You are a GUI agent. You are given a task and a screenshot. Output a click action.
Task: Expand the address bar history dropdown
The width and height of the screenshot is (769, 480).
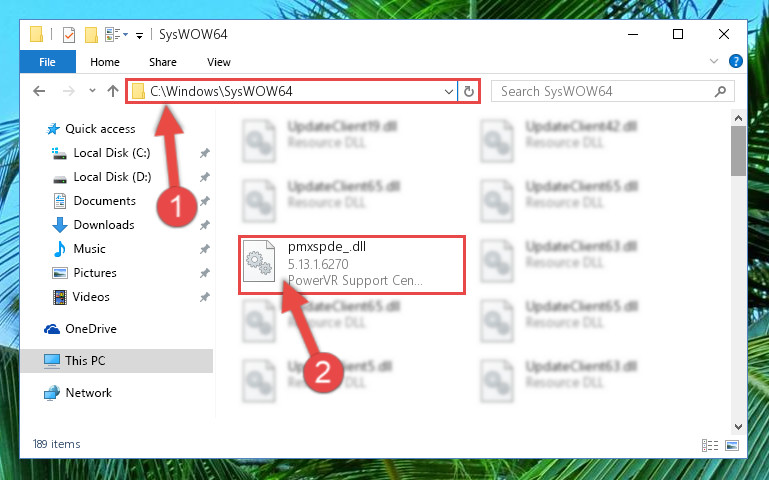tap(448, 92)
